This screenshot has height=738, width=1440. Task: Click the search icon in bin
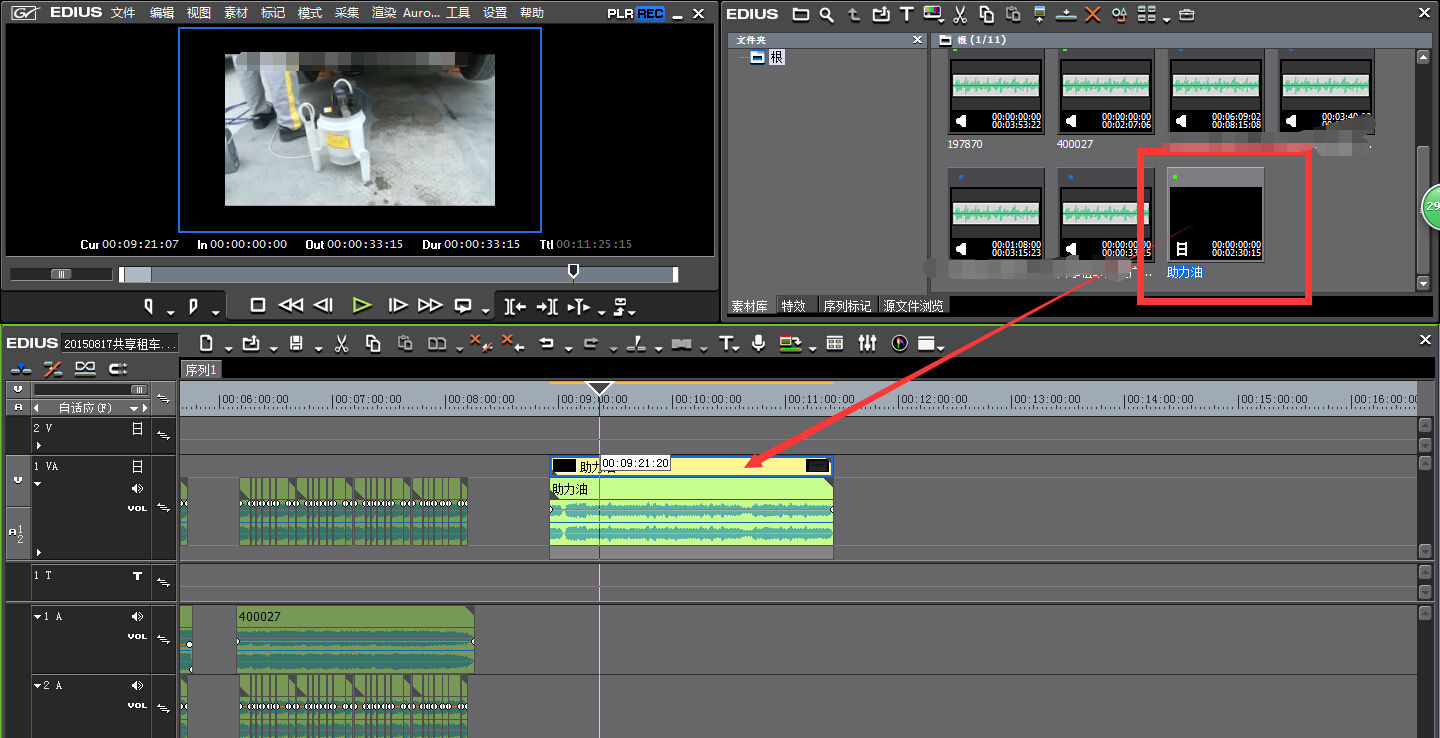click(827, 14)
